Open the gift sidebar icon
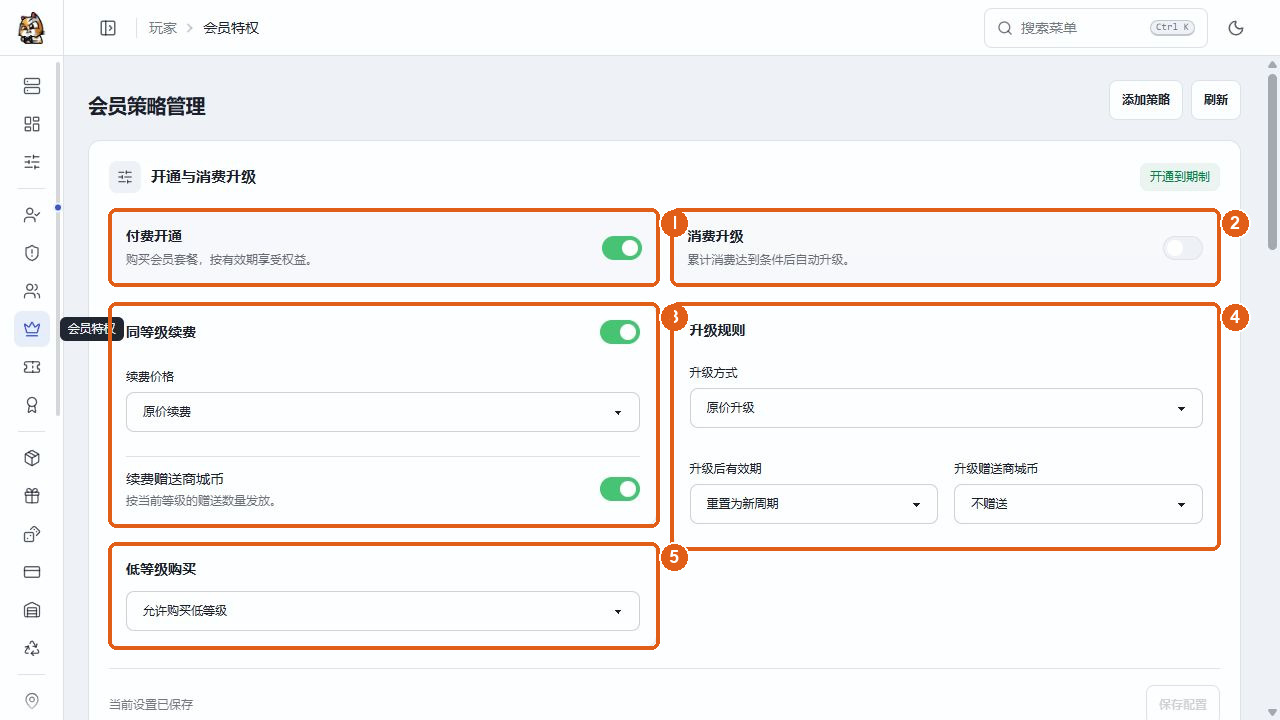The height and width of the screenshot is (720, 1280). 32,496
